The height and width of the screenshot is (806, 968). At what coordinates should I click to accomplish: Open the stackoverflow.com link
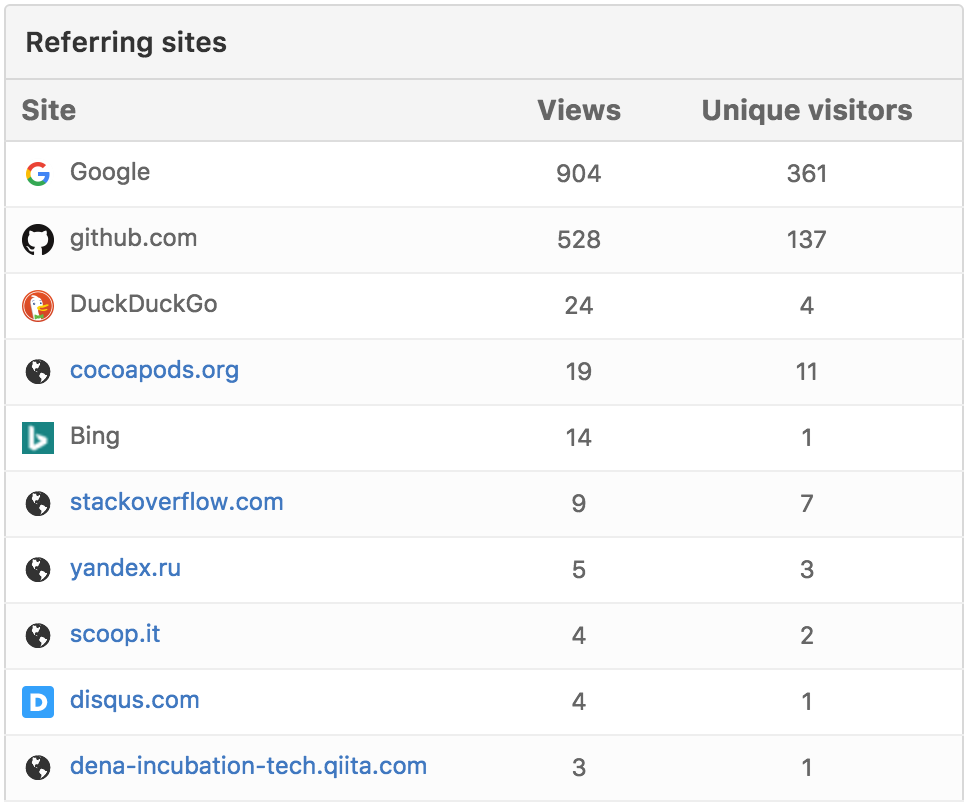(176, 503)
